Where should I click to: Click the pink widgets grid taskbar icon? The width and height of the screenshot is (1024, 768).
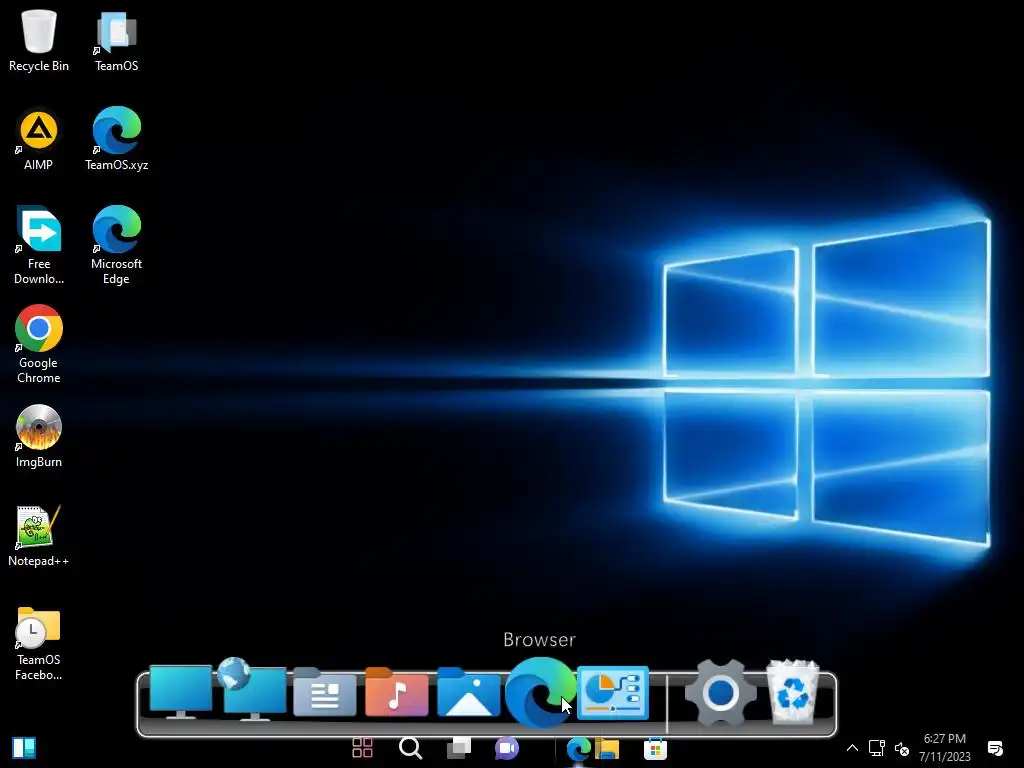pos(362,748)
